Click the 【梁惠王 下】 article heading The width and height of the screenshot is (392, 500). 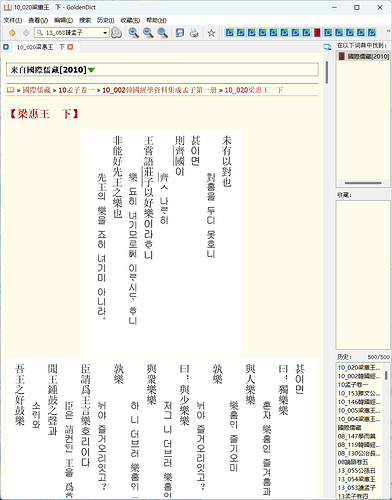(x=44, y=114)
